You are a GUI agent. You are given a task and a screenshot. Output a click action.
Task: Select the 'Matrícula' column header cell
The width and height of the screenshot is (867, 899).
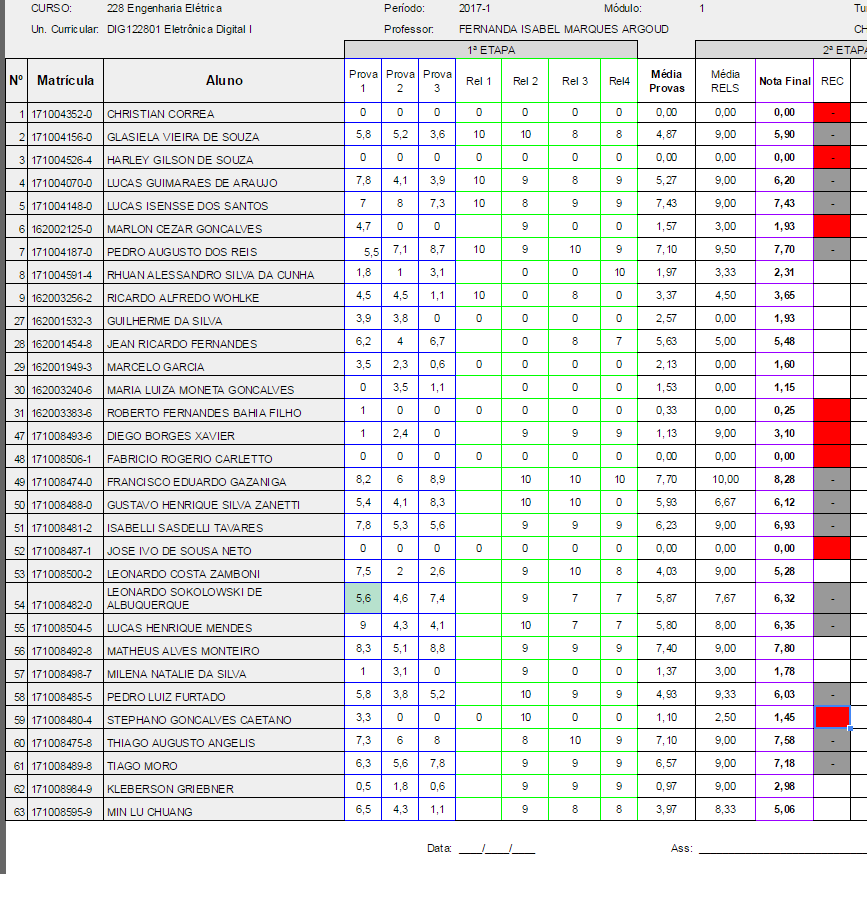(66, 80)
